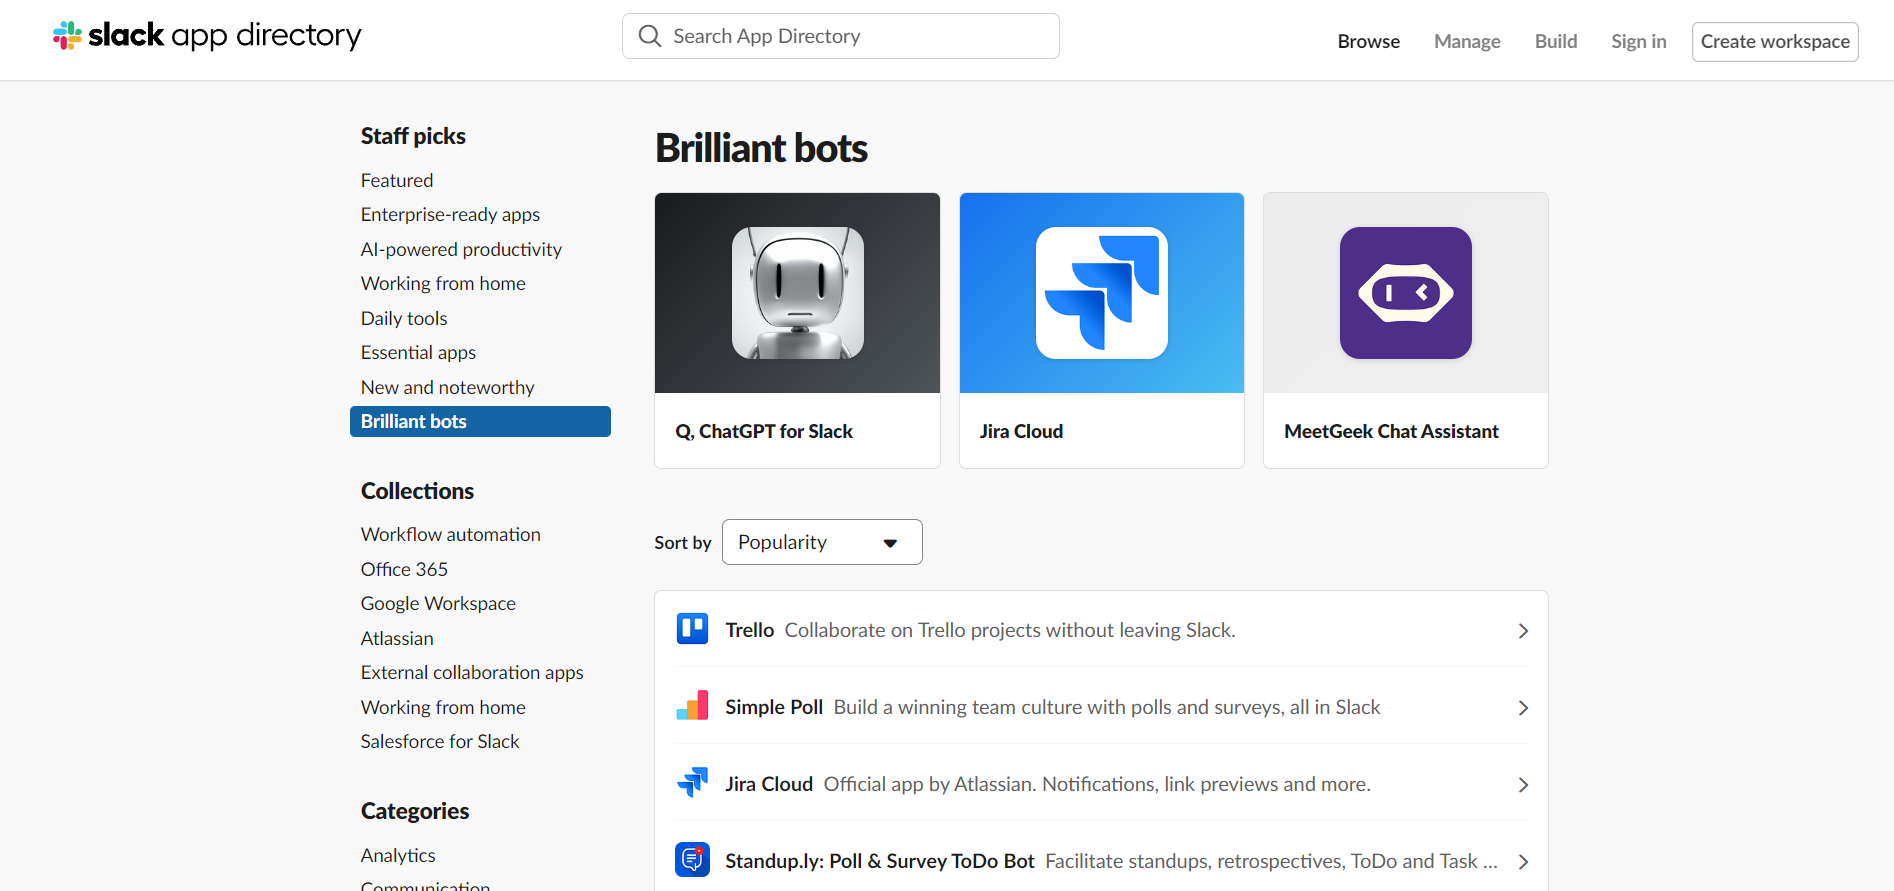The height and width of the screenshot is (891, 1894).
Task: Open the Workflow automation collection
Action: pyautogui.click(x=450, y=534)
